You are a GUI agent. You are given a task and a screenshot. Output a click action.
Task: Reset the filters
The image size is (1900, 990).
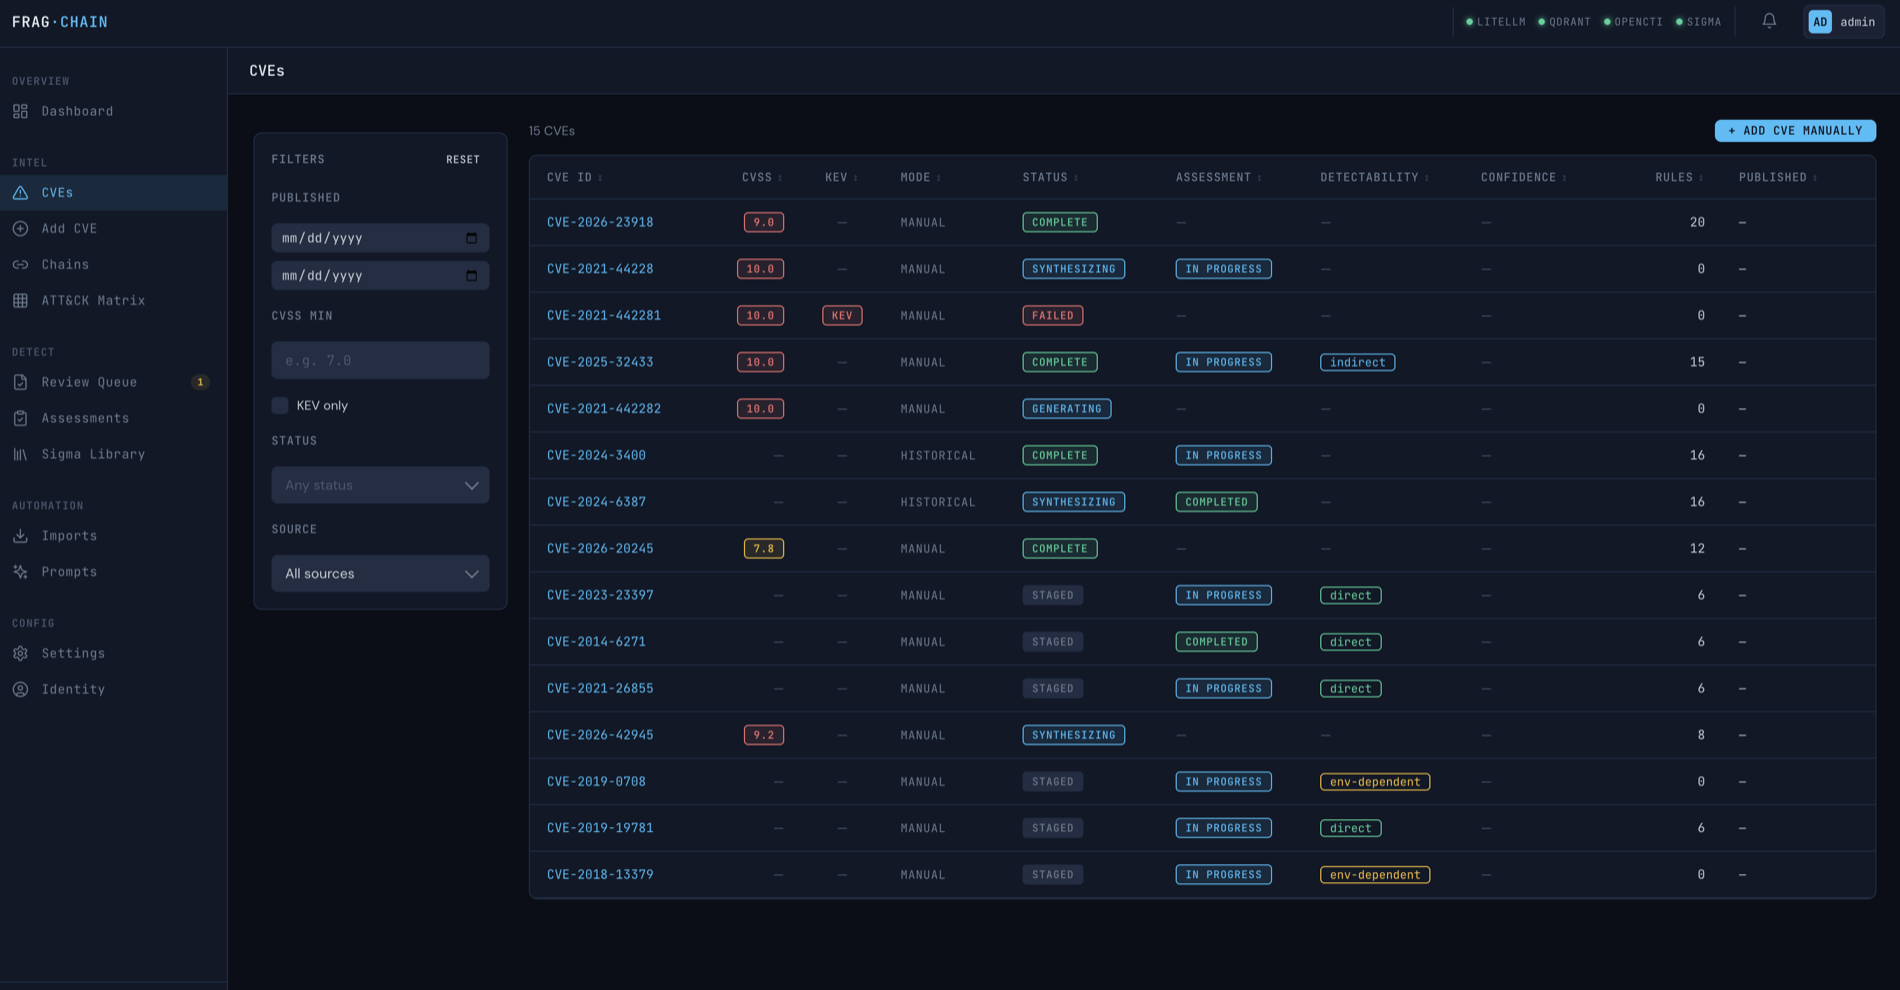pos(463,160)
